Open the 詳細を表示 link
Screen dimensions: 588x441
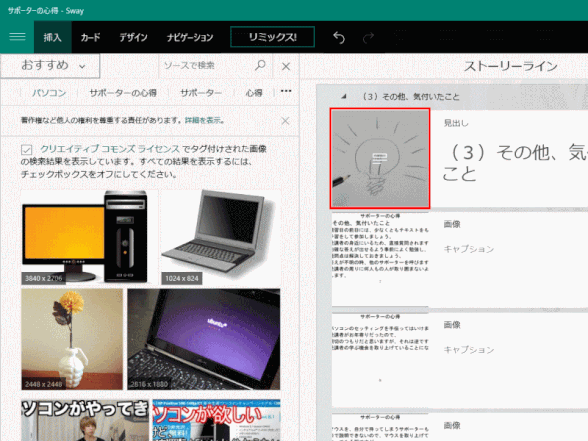pyautogui.click(x=202, y=120)
